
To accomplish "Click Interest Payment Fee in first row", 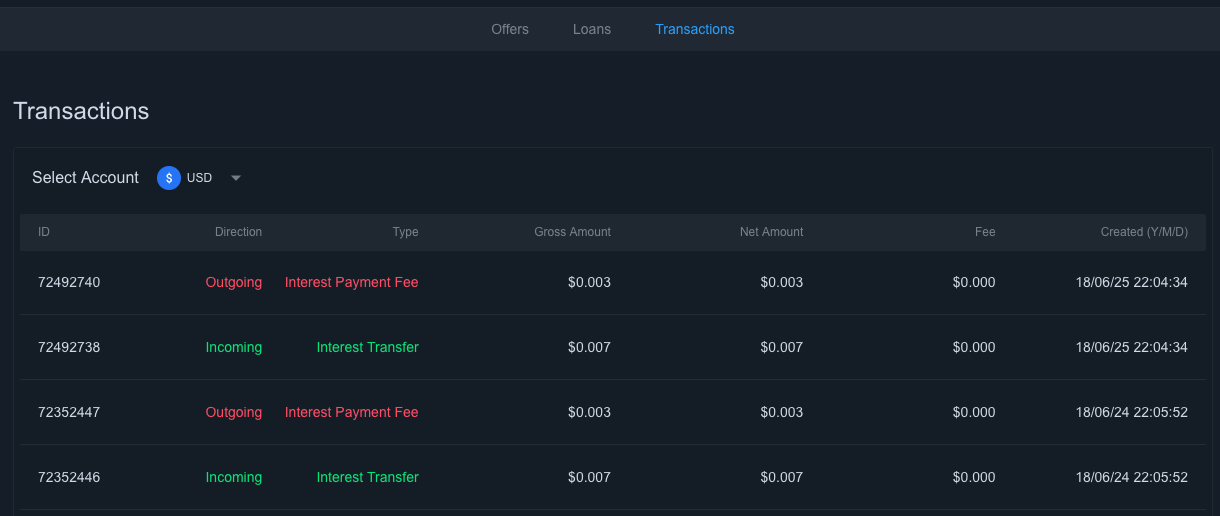I will pos(351,282).
